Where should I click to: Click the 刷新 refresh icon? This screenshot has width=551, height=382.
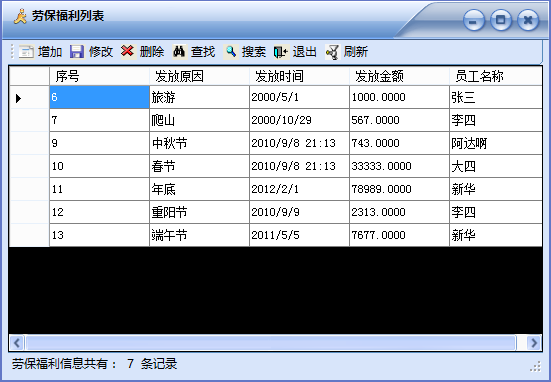(x=332, y=52)
